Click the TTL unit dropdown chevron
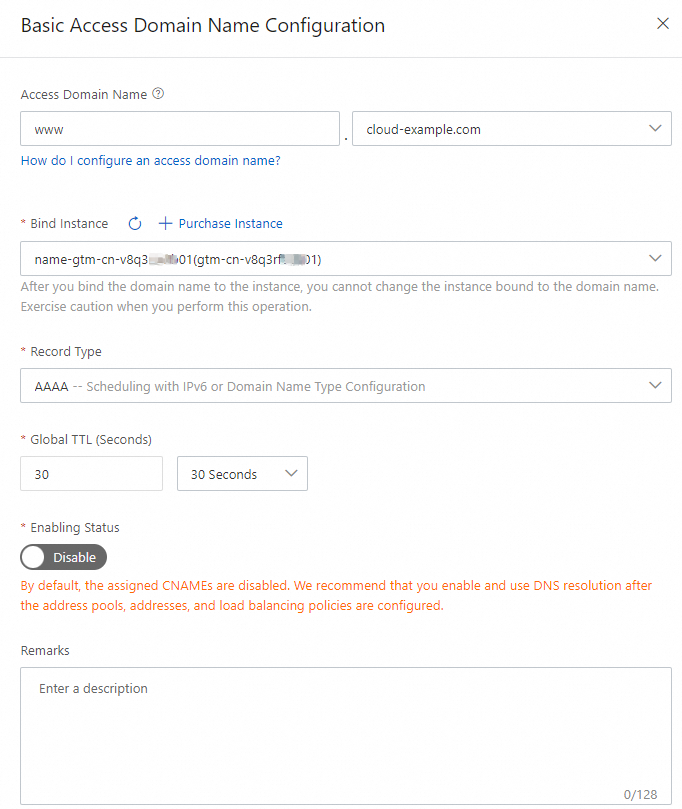The image size is (682, 809). pyautogui.click(x=293, y=473)
